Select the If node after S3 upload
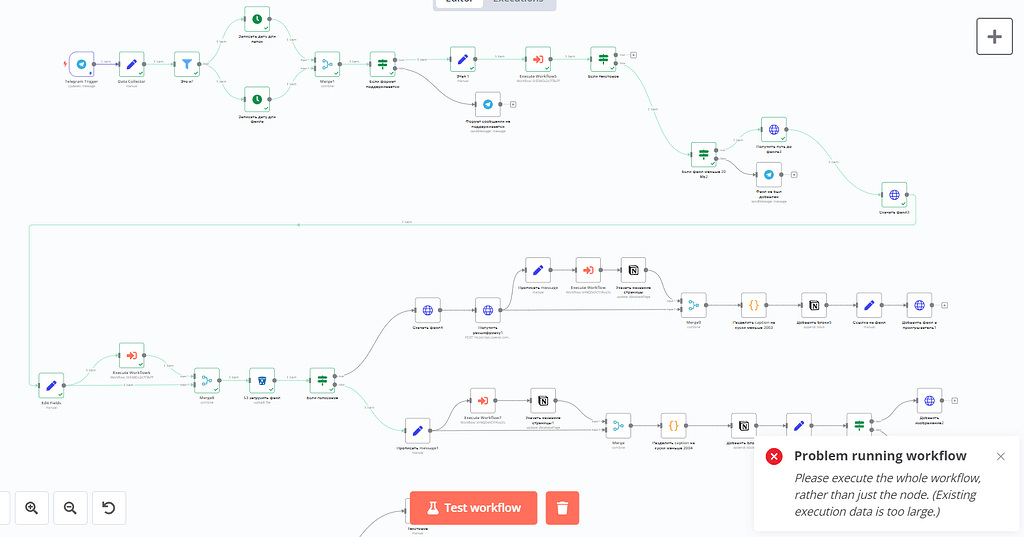The height and width of the screenshot is (537, 1024). tap(322, 380)
